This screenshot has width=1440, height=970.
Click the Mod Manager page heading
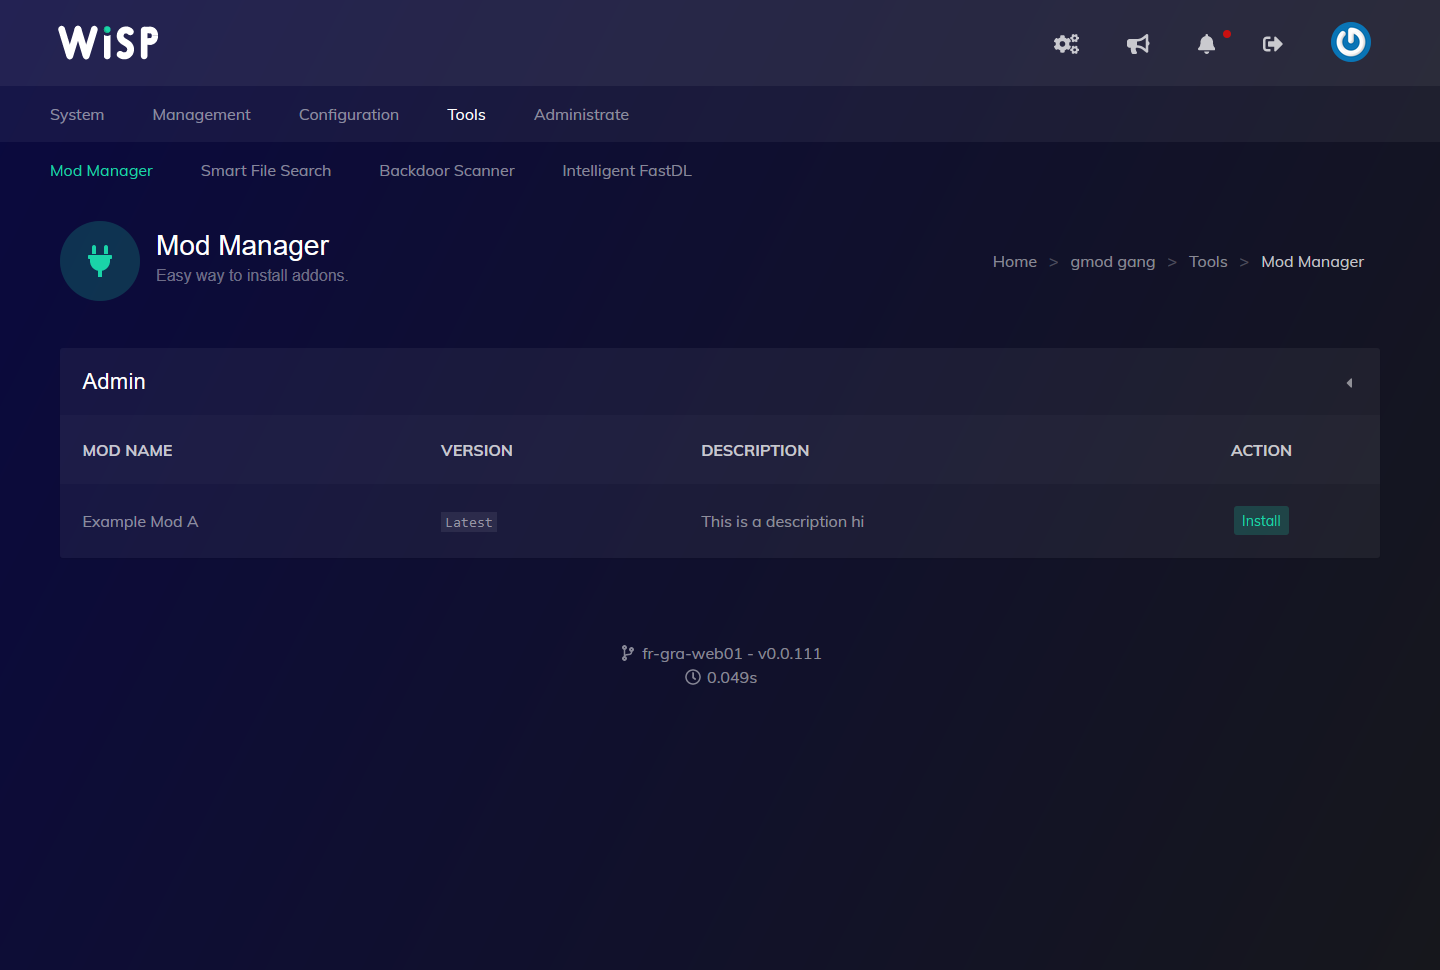point(242,245)
